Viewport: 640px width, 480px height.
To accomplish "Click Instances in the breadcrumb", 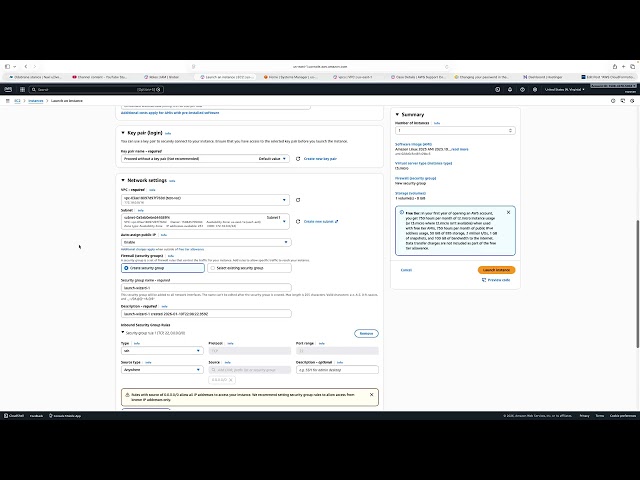I will point(36,101).
